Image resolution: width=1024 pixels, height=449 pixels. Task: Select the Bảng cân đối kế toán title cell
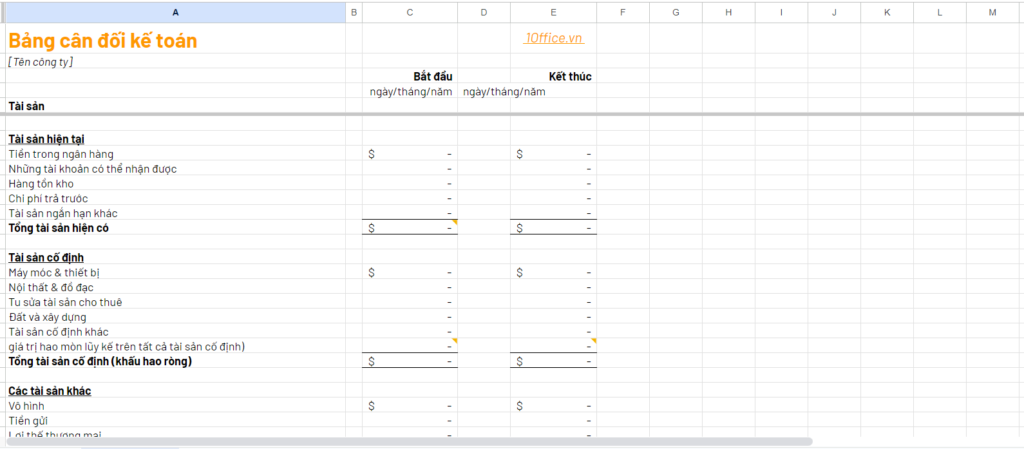[176, 40]
